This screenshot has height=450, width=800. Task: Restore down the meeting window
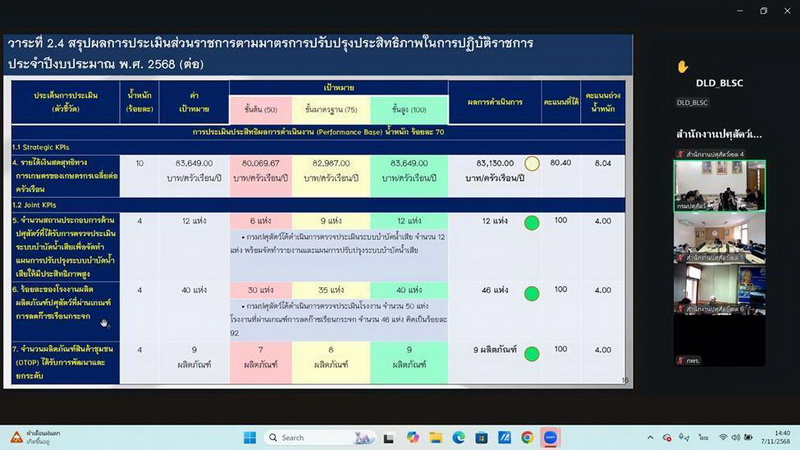pos(763,11)
